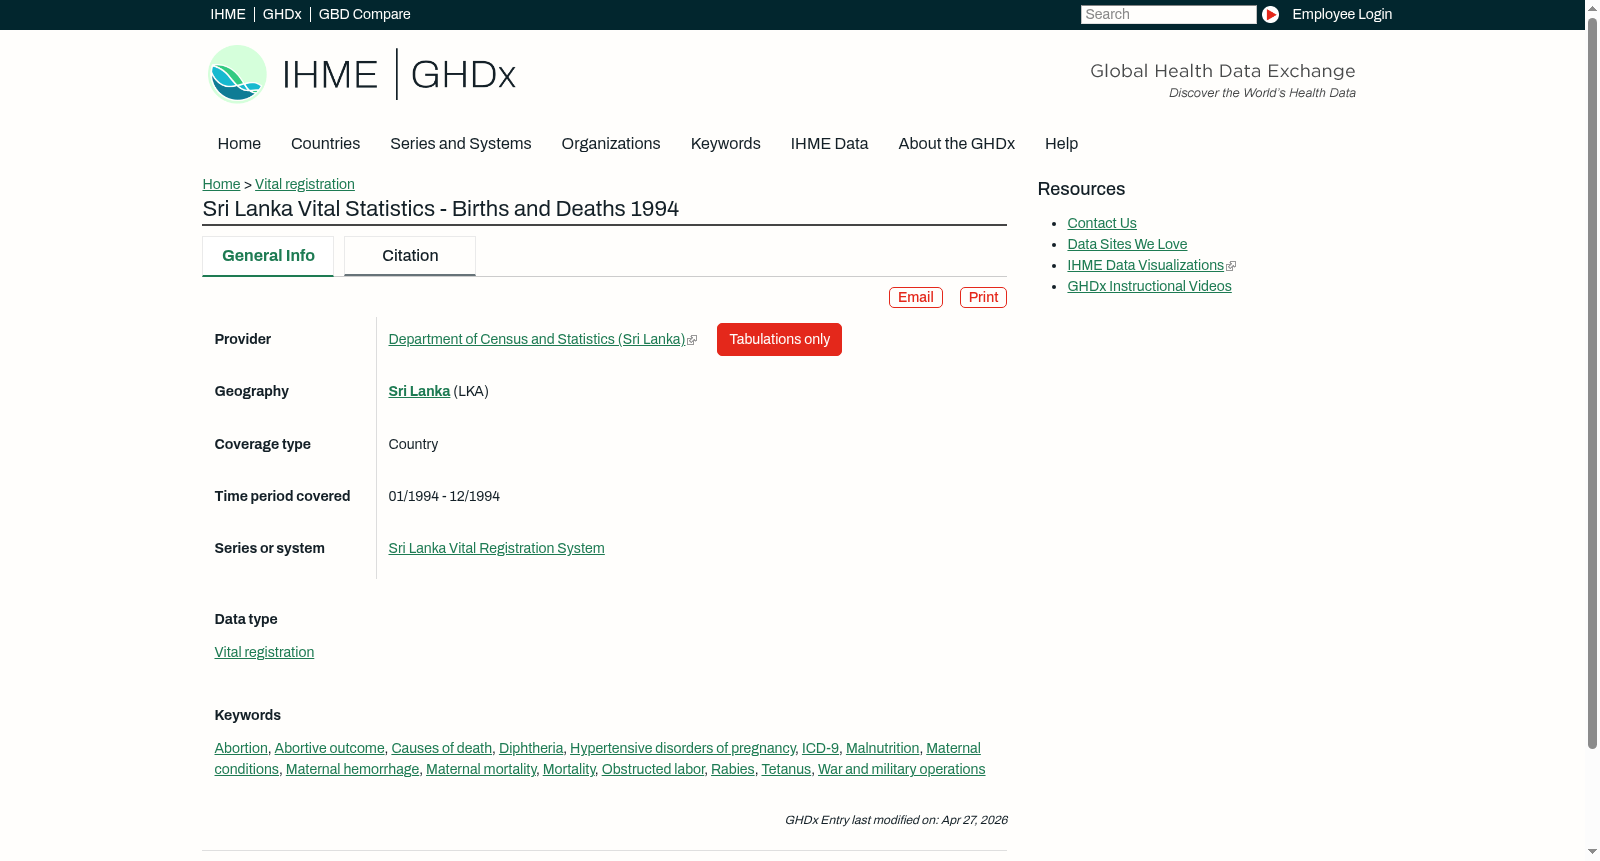
Task: Open the Keywords menu item
Action: (725, 143)
